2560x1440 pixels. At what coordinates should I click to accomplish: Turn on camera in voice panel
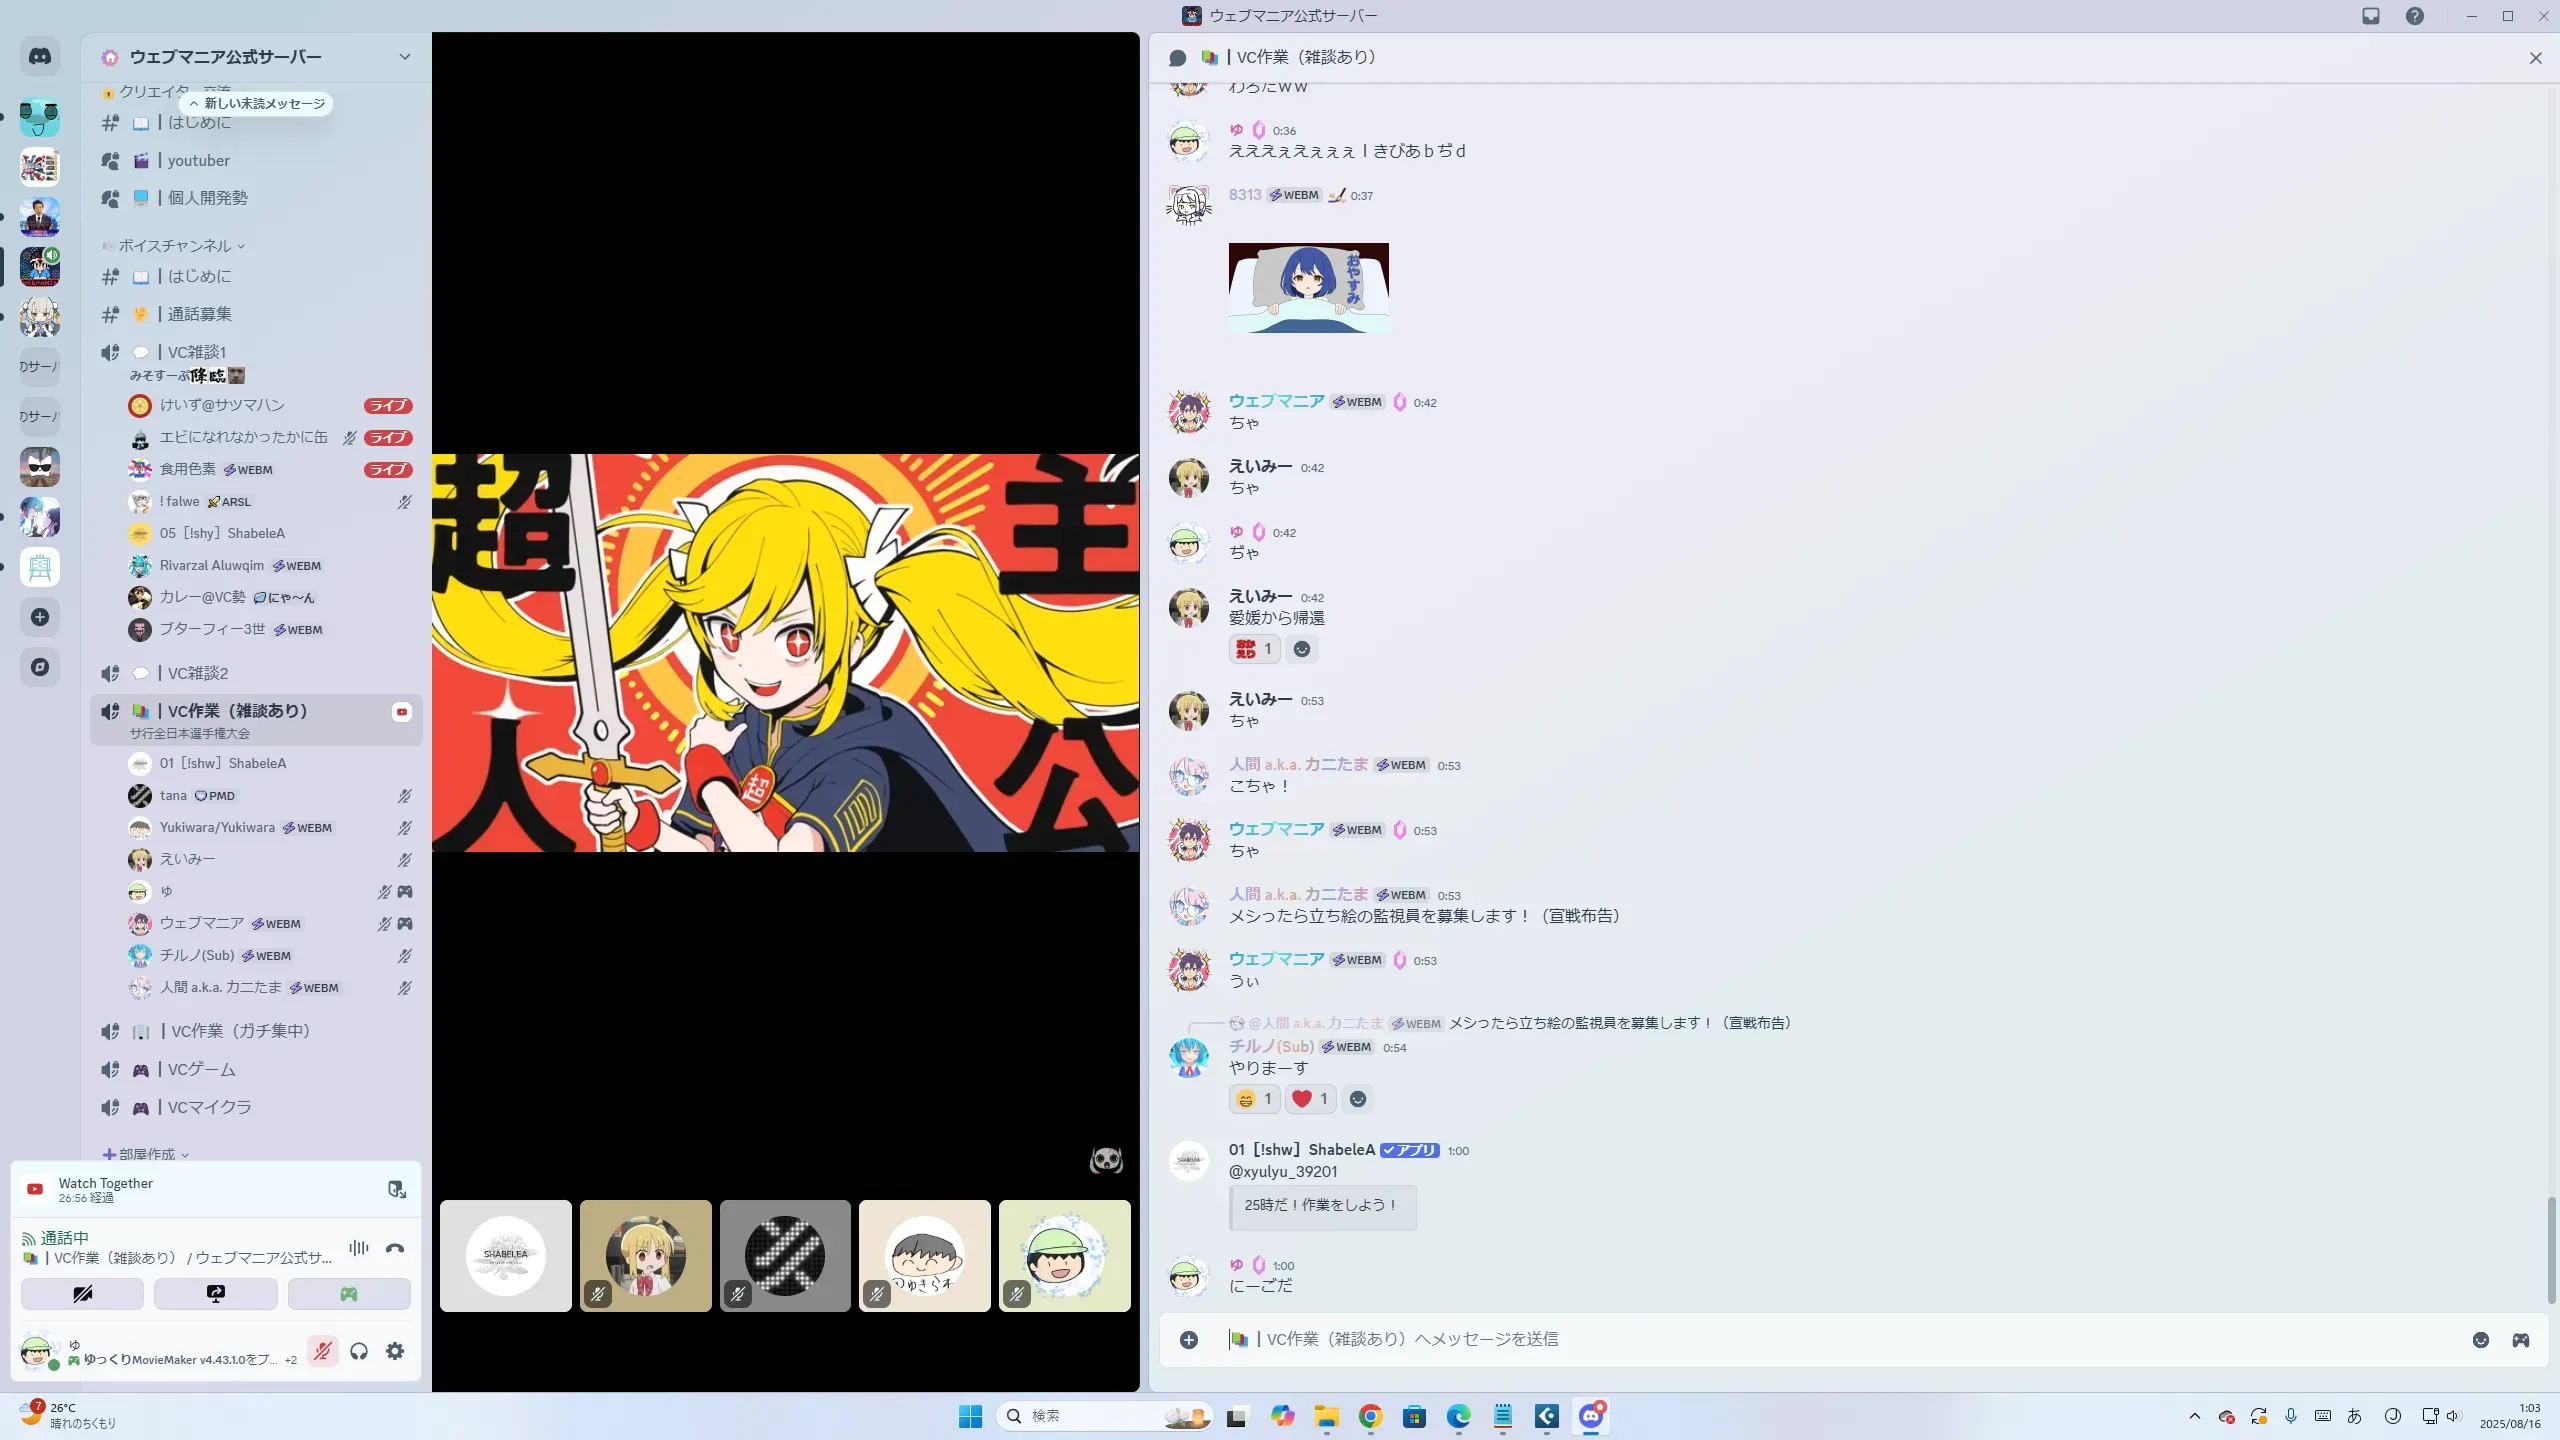click(82, 1293)
